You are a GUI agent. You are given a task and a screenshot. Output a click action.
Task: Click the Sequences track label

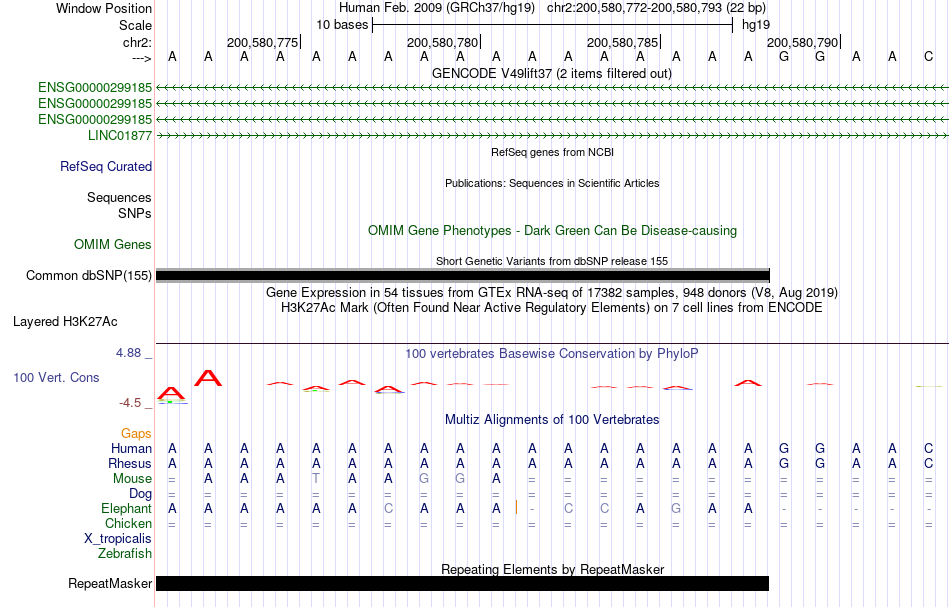coord(119,197)
